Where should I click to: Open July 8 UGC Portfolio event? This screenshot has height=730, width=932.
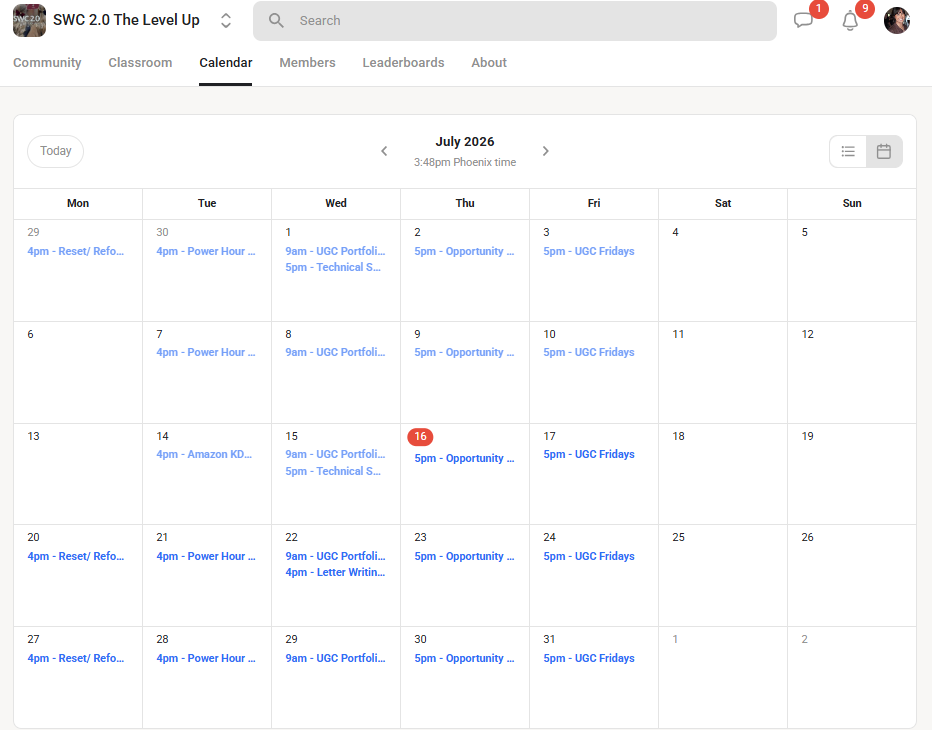[x=335, y=352]
